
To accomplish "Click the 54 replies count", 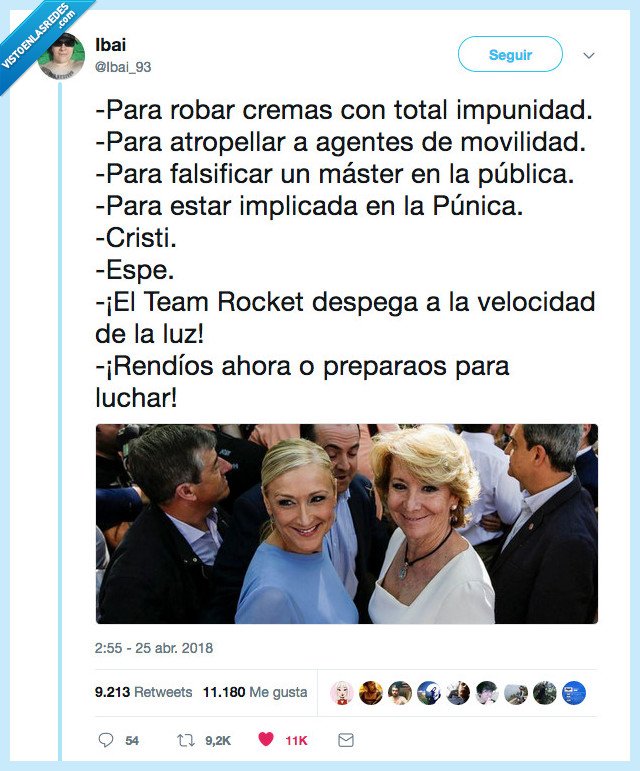I will (132, 740).
